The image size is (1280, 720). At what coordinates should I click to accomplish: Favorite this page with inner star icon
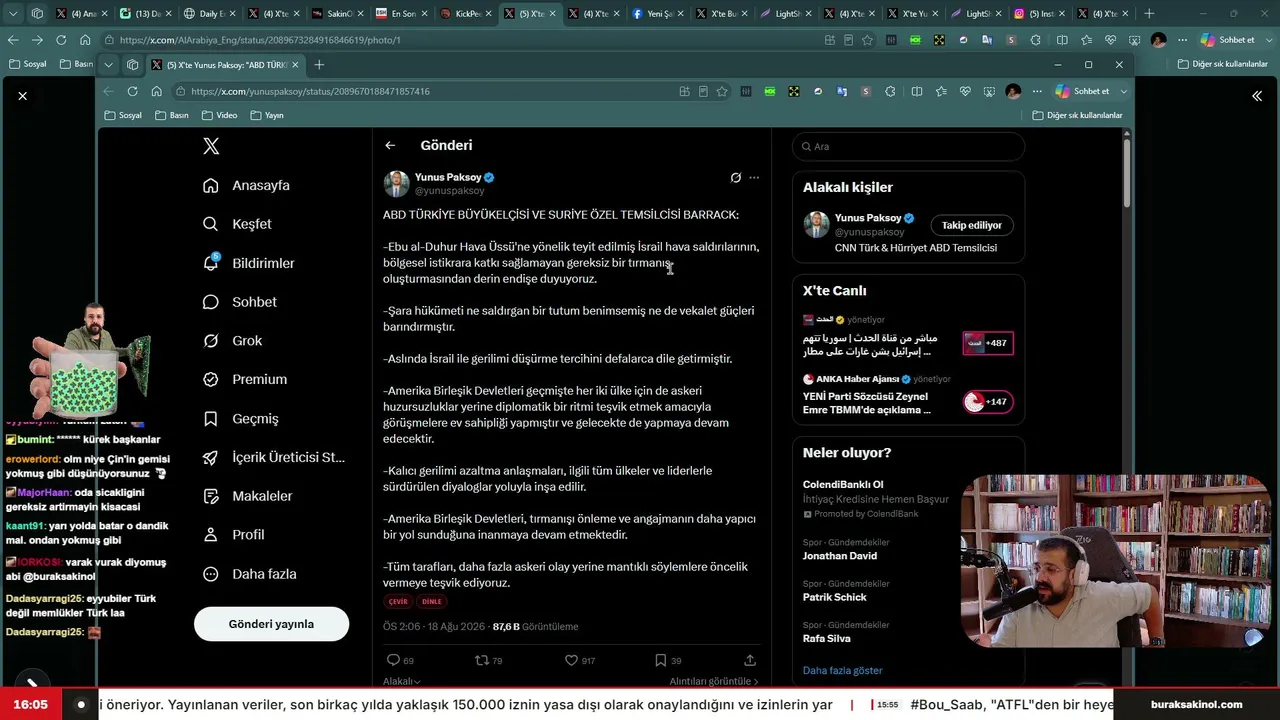coord(722,91)
